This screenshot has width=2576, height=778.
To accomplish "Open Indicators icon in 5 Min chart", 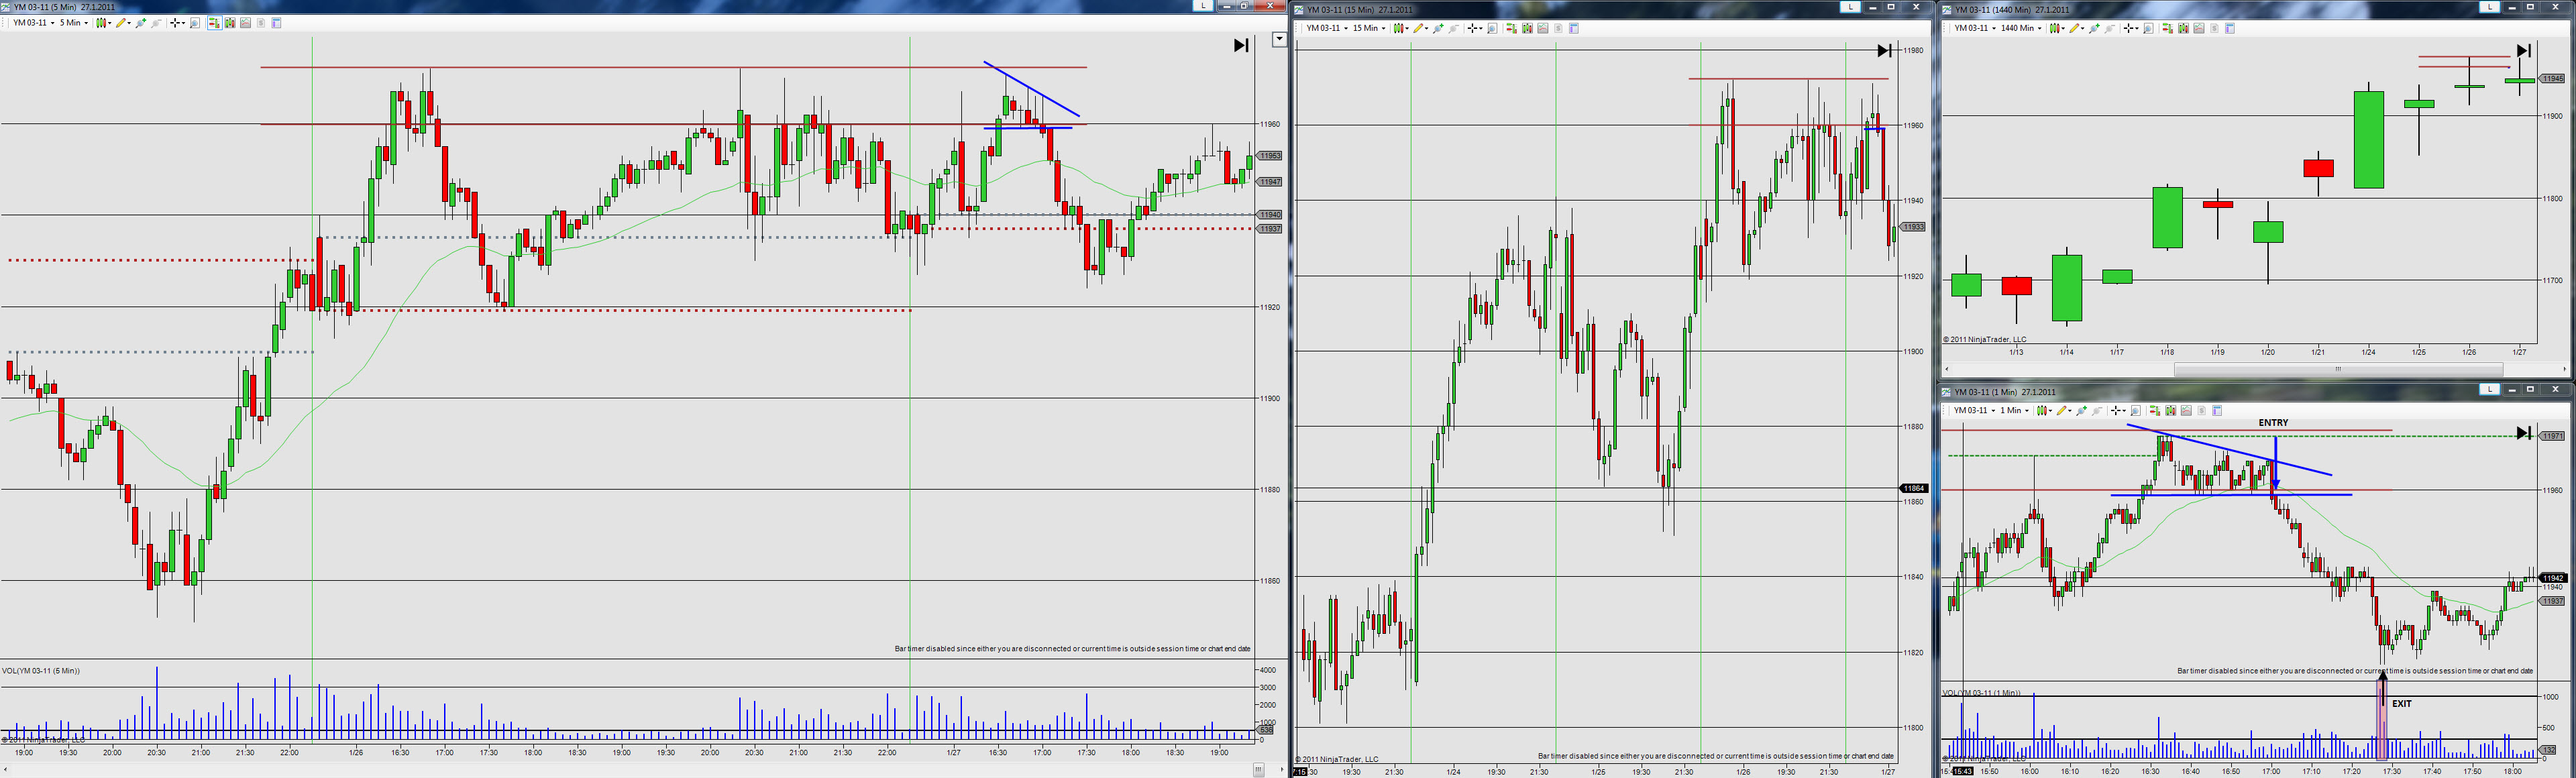I will pyautogui.click(x=245, y=23).
